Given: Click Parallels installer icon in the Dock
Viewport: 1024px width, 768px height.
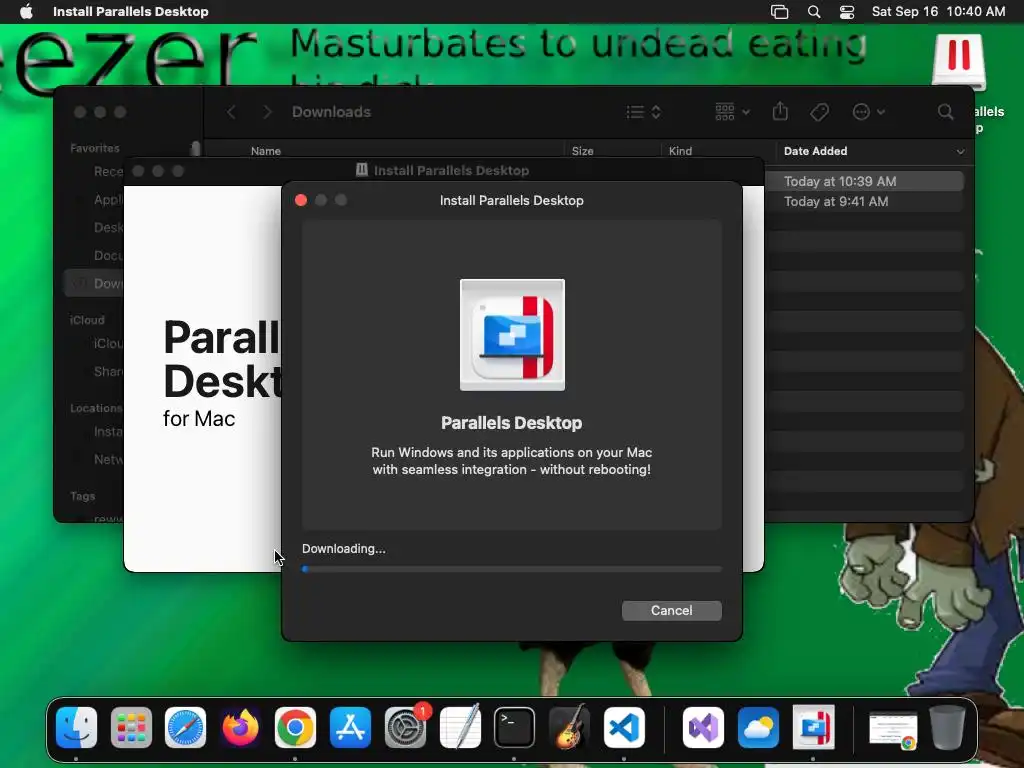Looking at the screenshot, I should 813,728.
